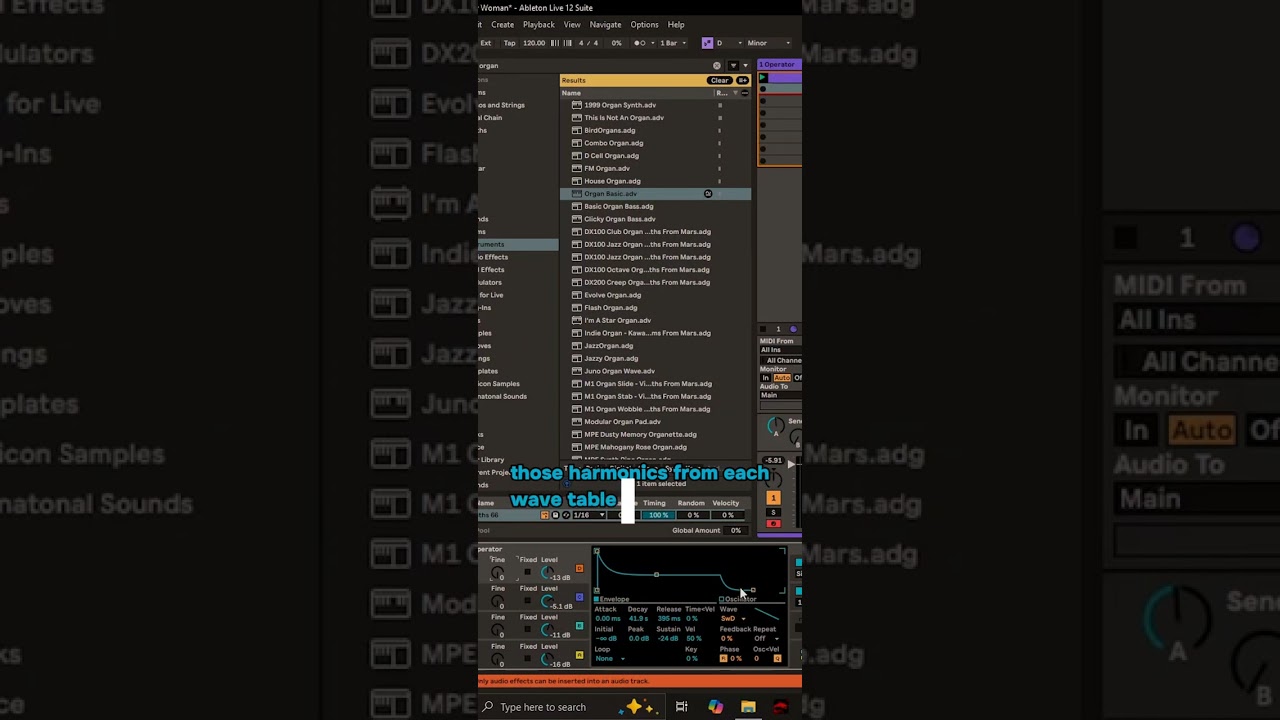
Task: Open the Repeat Off dropdown
Action: click(x=766, y=638)
